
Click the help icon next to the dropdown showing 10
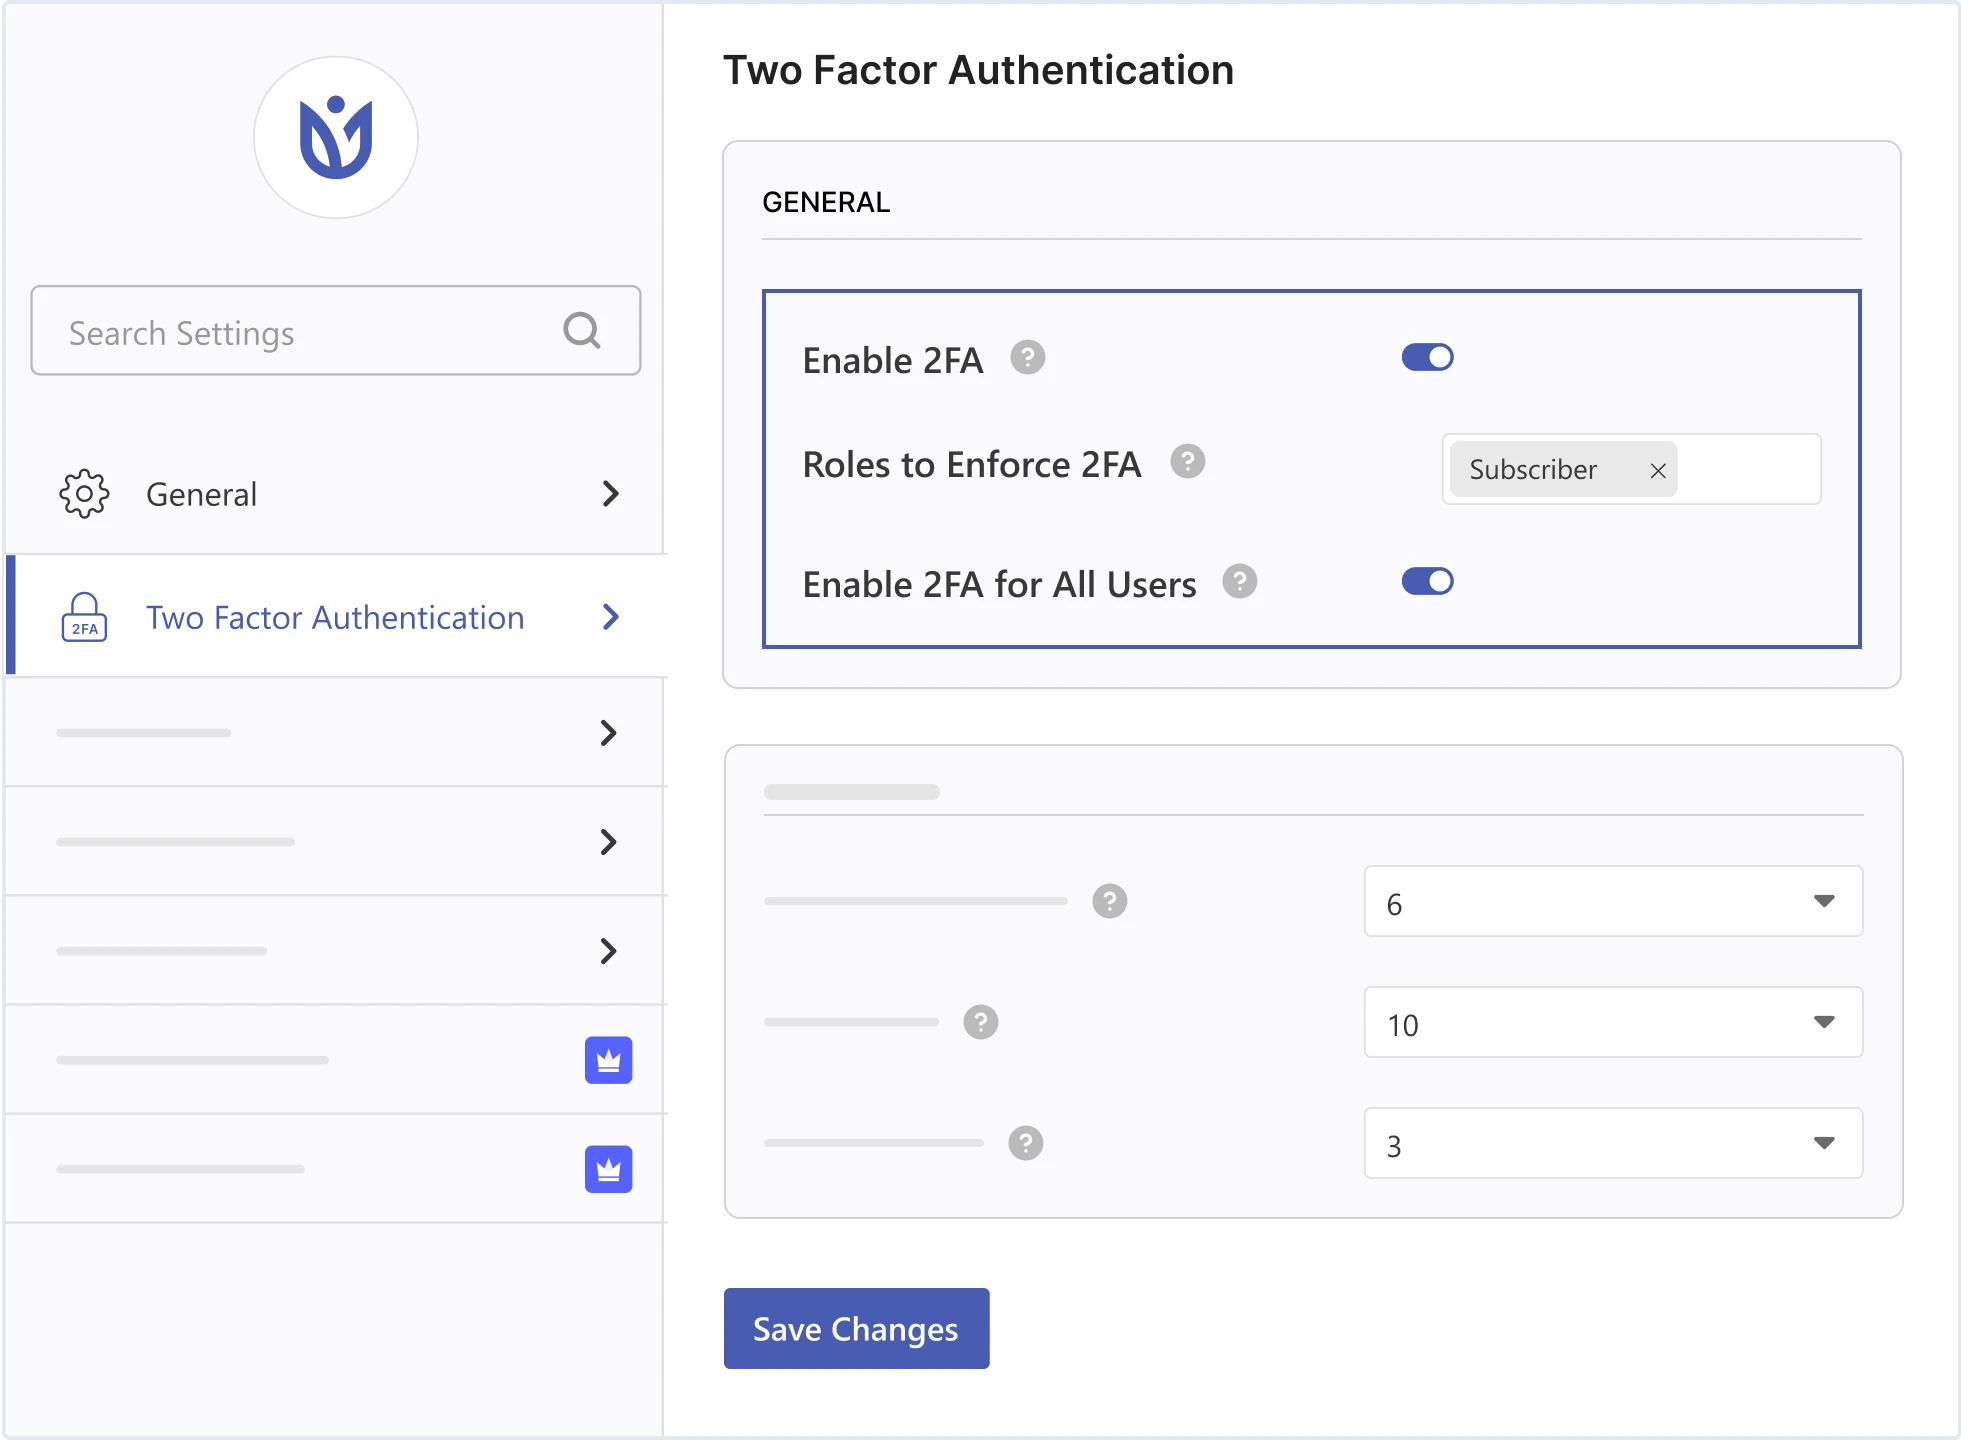(980, 1022)
